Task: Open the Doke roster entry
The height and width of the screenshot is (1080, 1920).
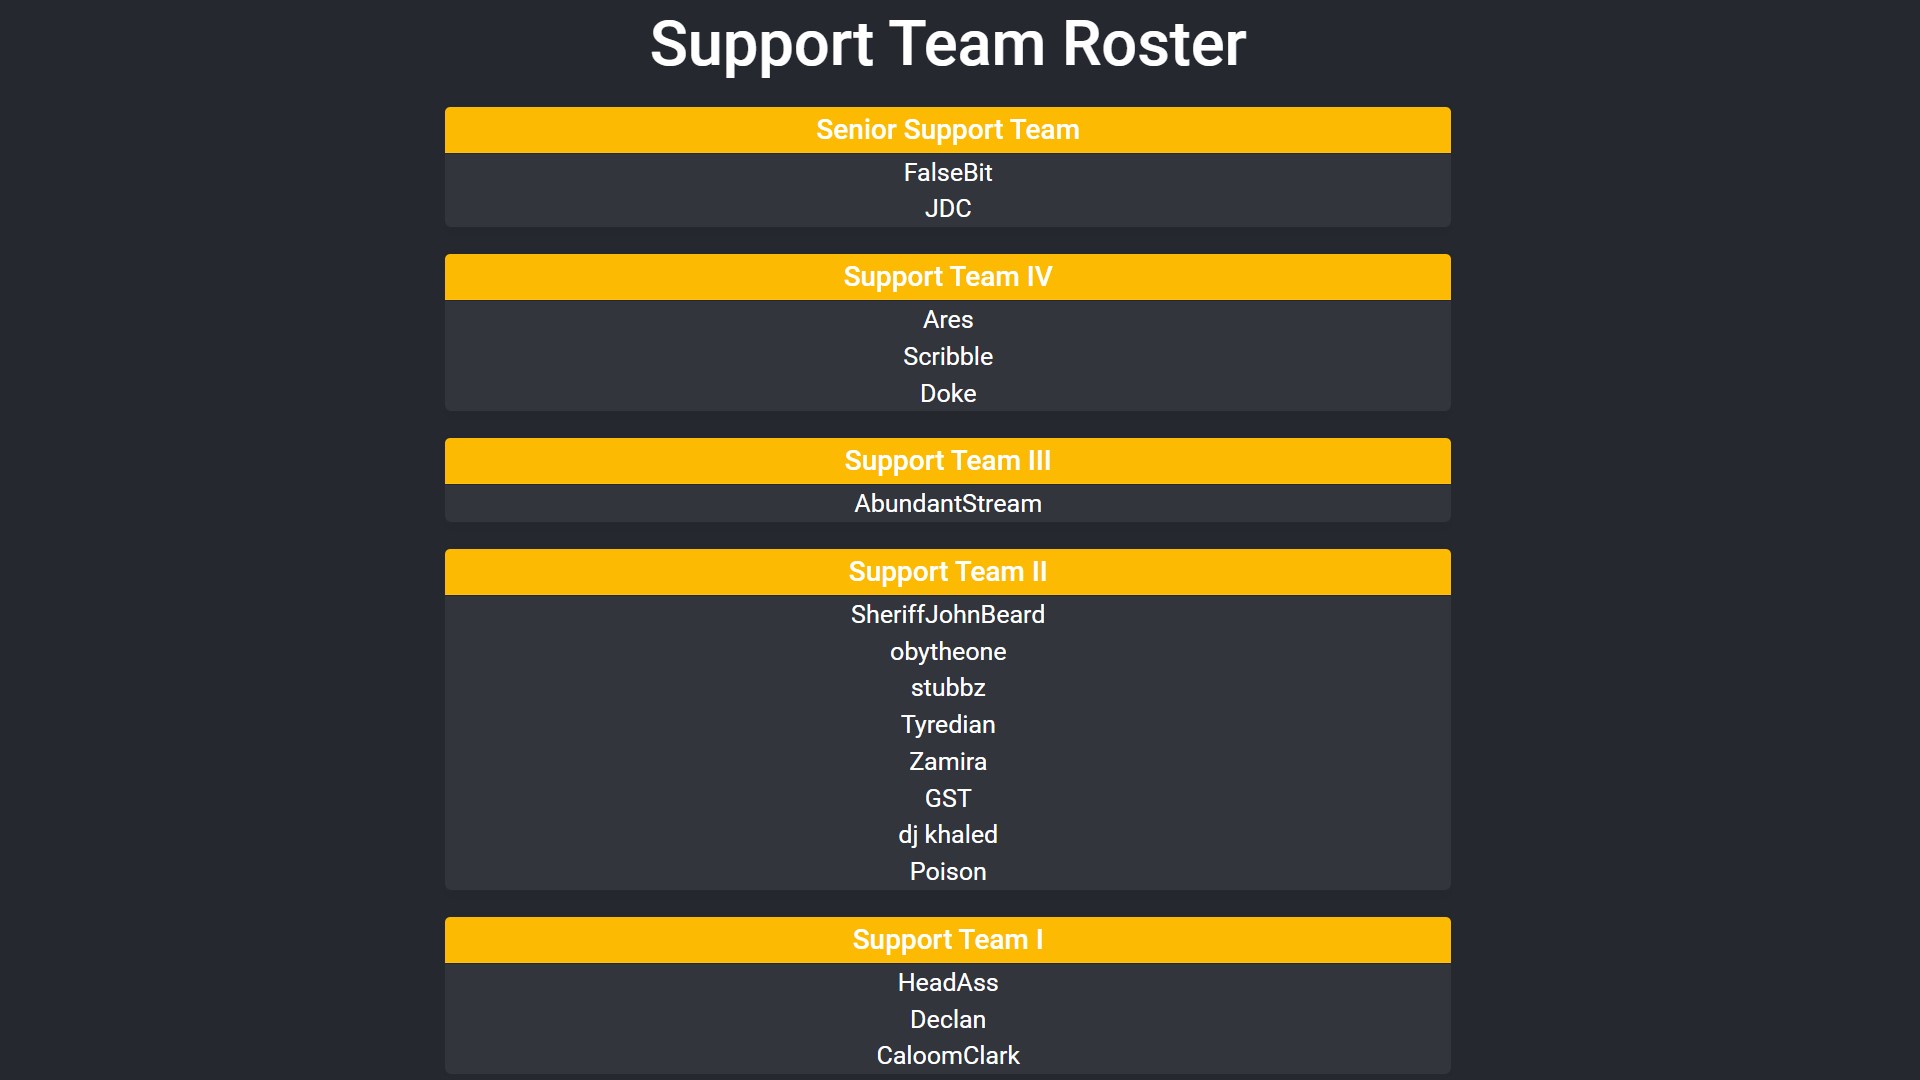Action: pyautogui.click(x=947, y=394)
